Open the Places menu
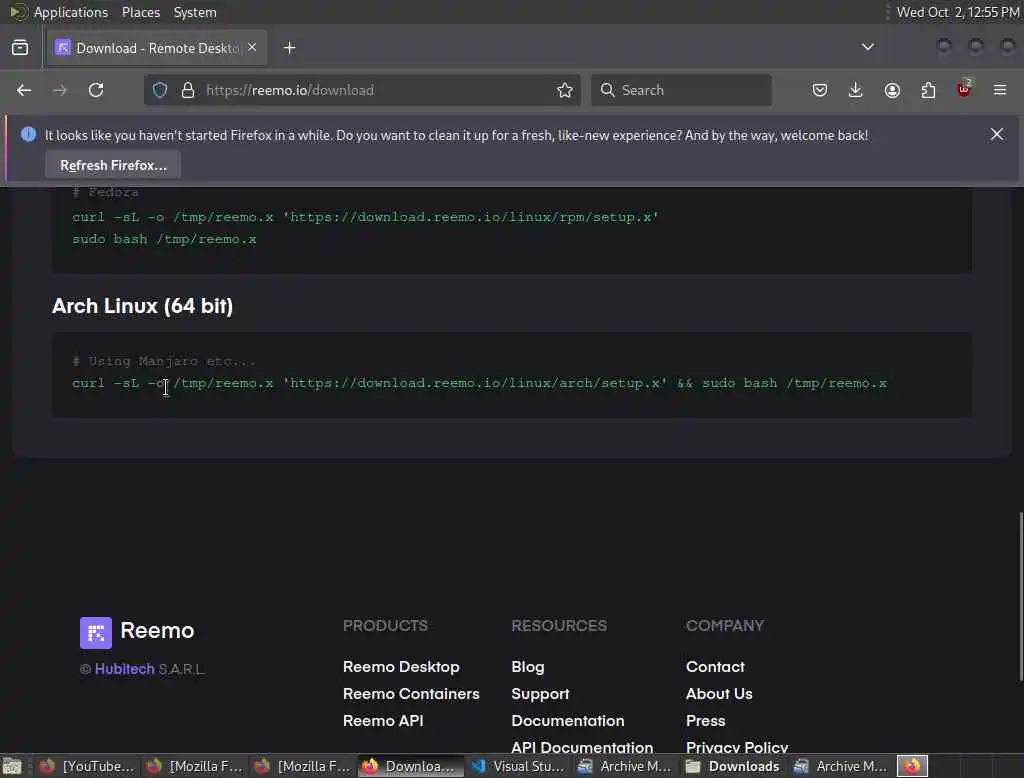Screen dimensions: 1024x778 tap(140, 12)
